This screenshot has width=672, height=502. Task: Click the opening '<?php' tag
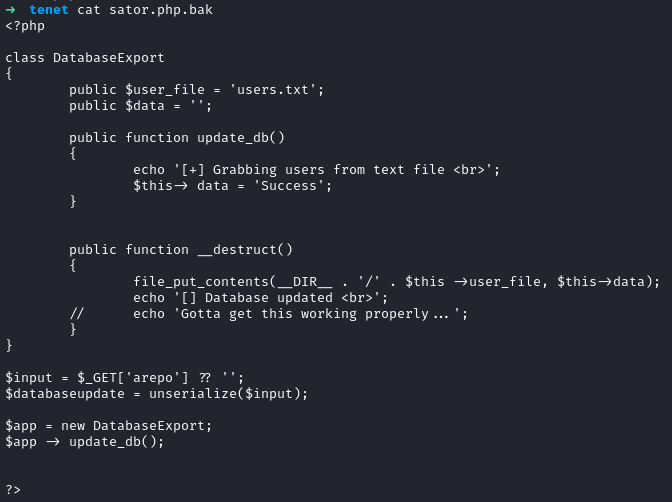[25, 26]
